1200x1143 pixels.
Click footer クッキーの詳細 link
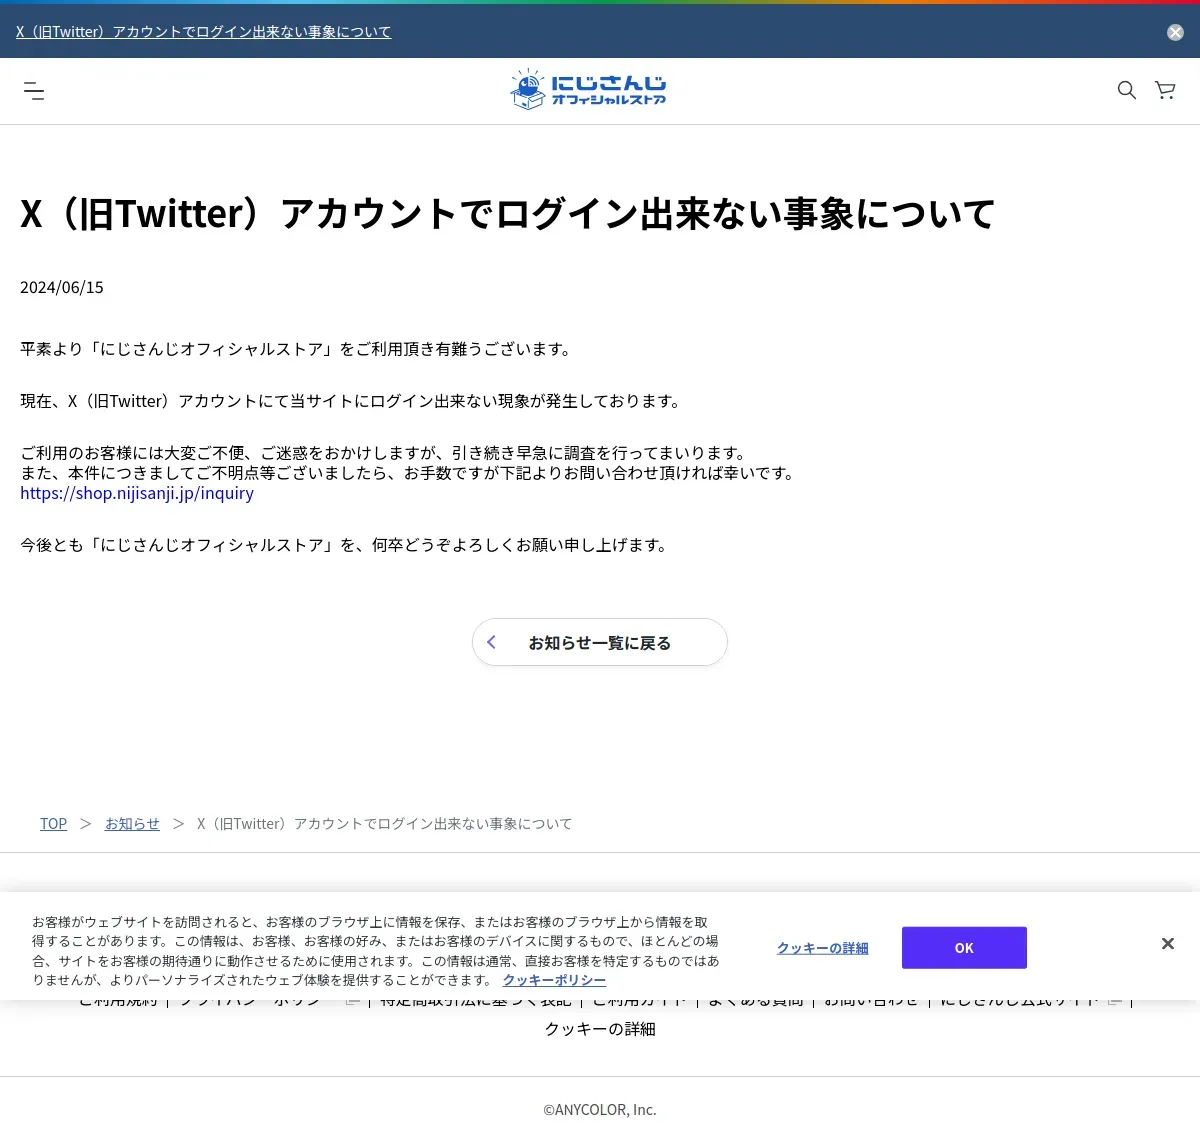click(600, 1029)
